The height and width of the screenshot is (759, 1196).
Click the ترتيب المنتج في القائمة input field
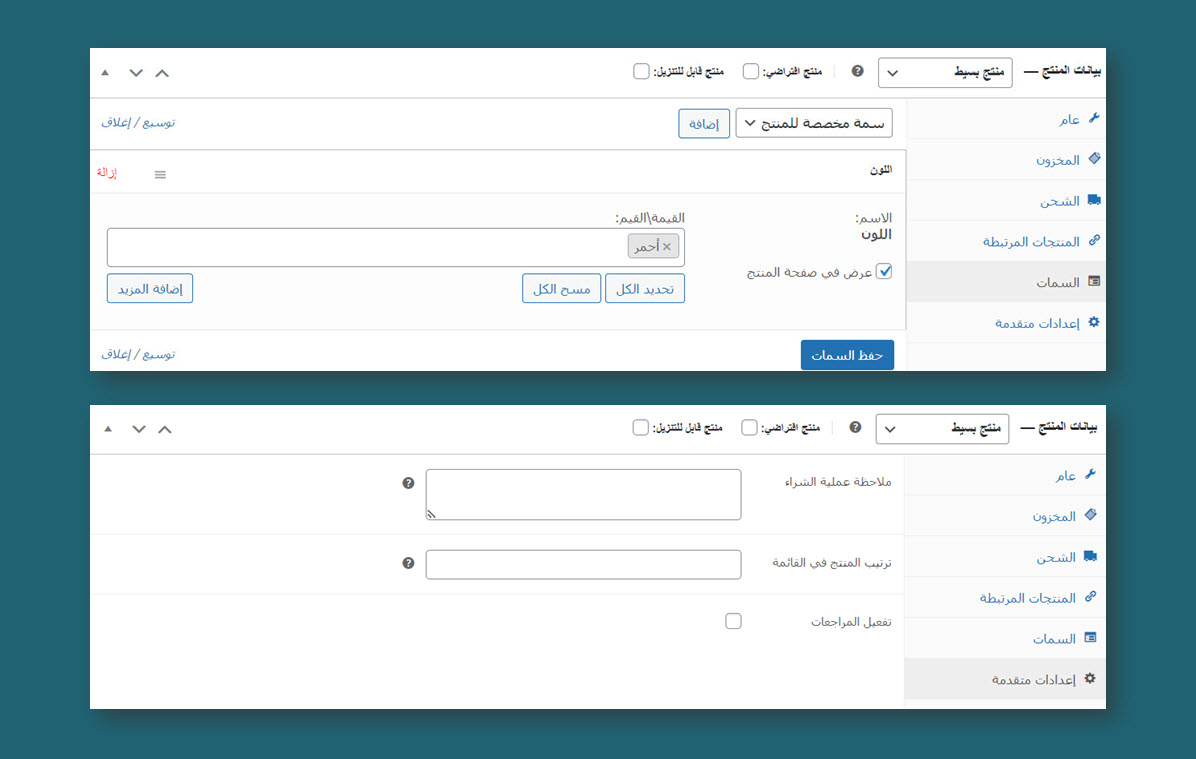[583, 564]
